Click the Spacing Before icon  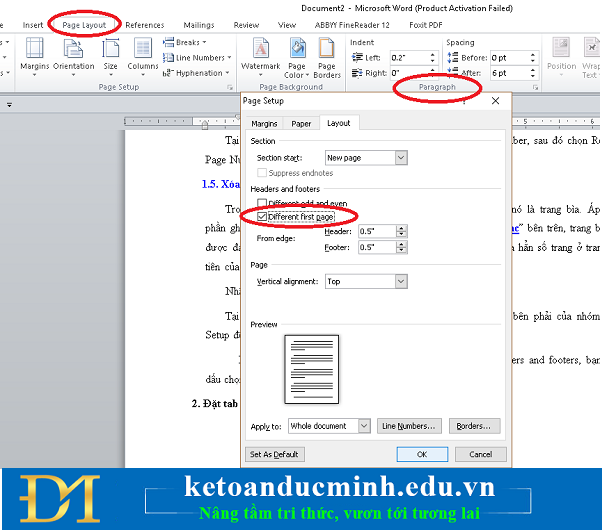tap(453, 58)
